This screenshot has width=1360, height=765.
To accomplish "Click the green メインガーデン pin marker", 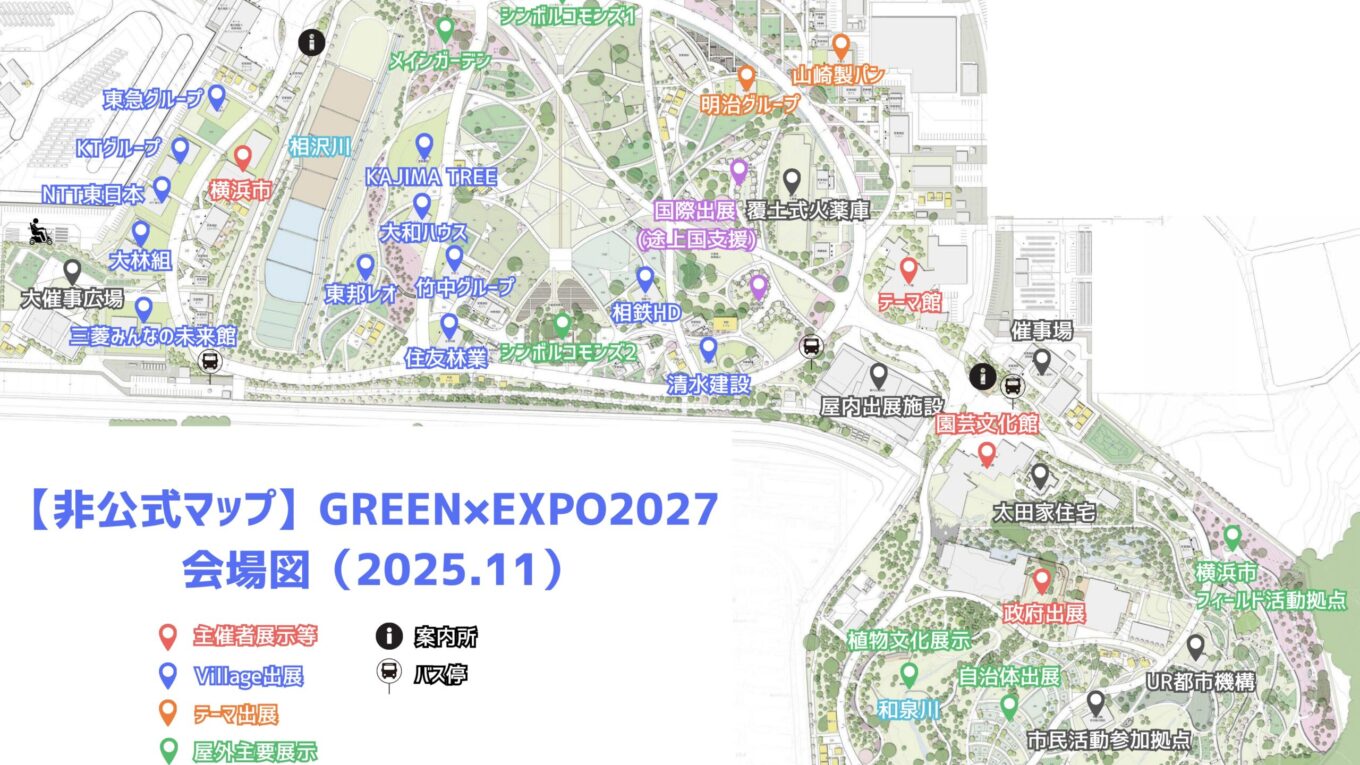I will [446, 29].
